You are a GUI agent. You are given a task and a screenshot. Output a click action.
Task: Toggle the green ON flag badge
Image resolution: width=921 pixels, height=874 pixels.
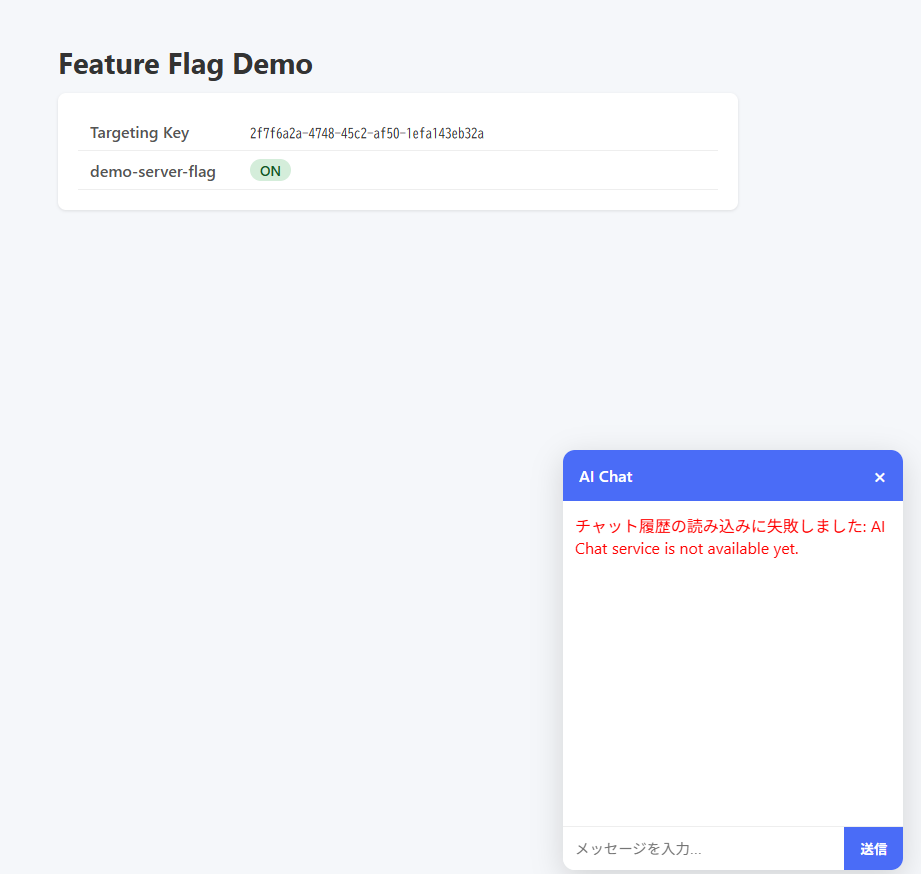[x=270, y=171]
